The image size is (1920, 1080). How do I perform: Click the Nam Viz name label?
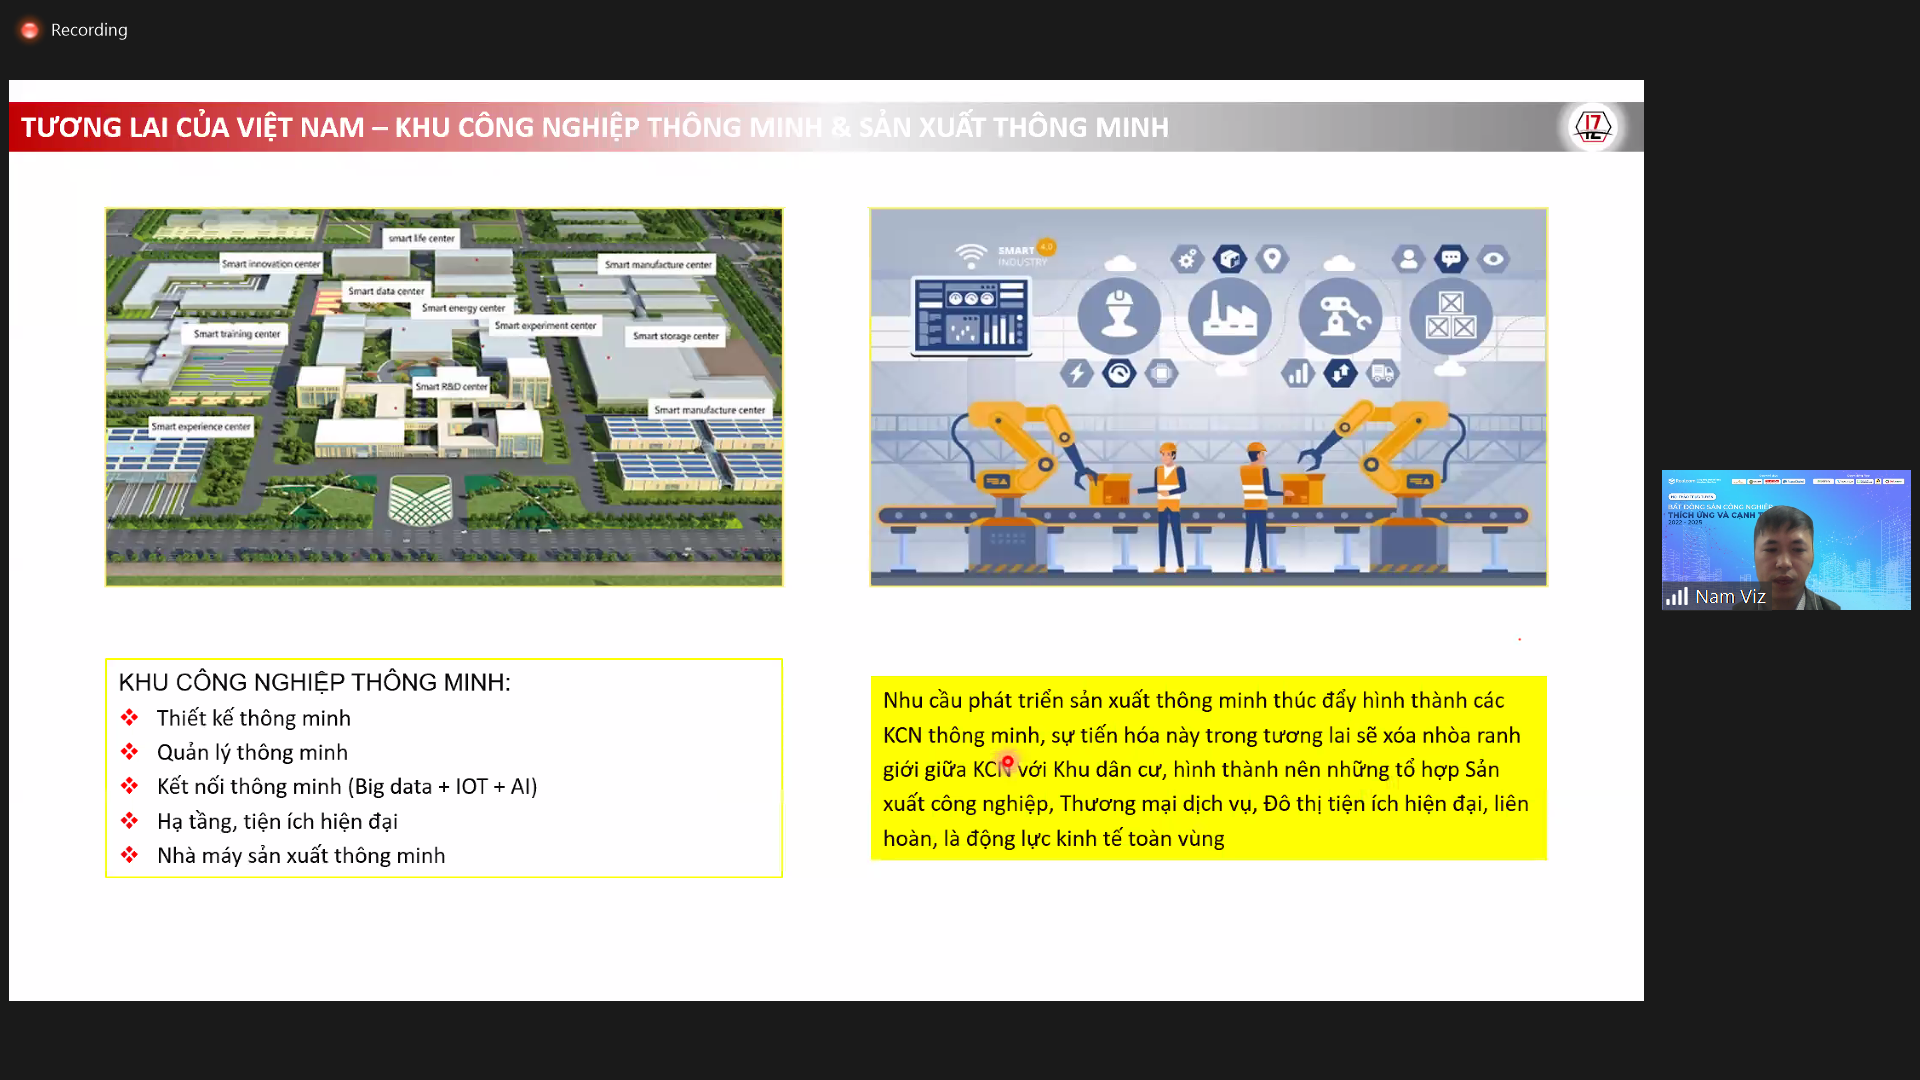tap(1730, 597)
